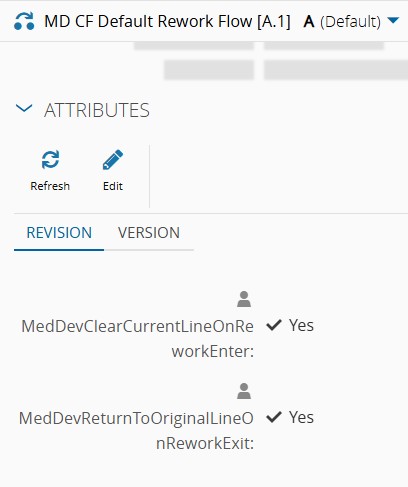Image resolution: width=408 pixels, height=487 pixels.
Task: Click checkmark next to MedDevClearCurrentLineOnReworkEnter
Action: point(274,325)
